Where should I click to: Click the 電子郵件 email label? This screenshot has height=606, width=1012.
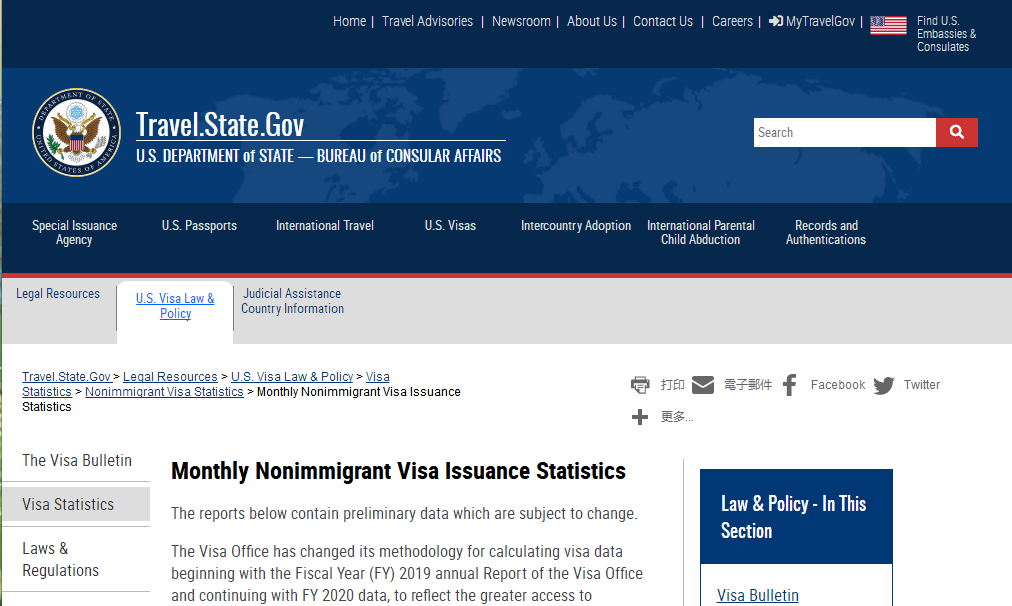click(x=747, y=385)
